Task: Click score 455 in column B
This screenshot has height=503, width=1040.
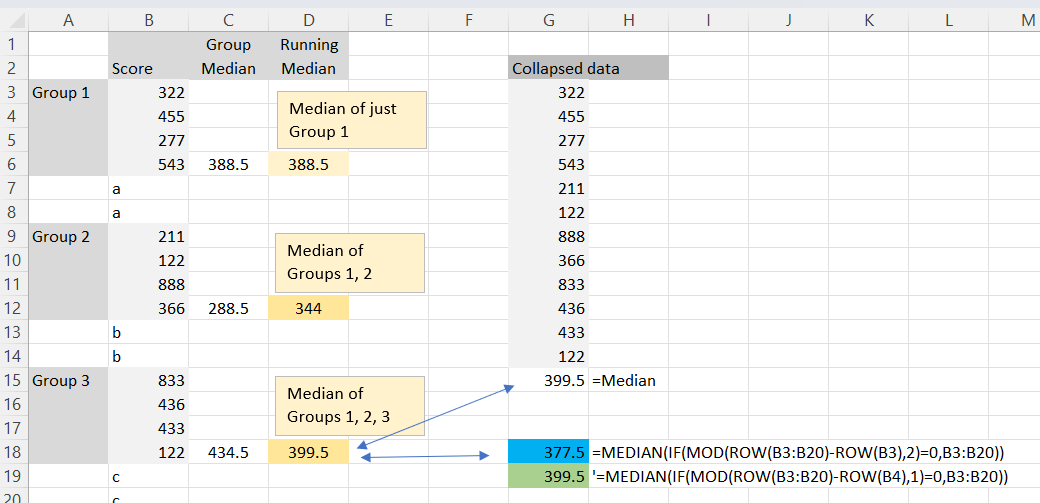Action: click(149, 117)
